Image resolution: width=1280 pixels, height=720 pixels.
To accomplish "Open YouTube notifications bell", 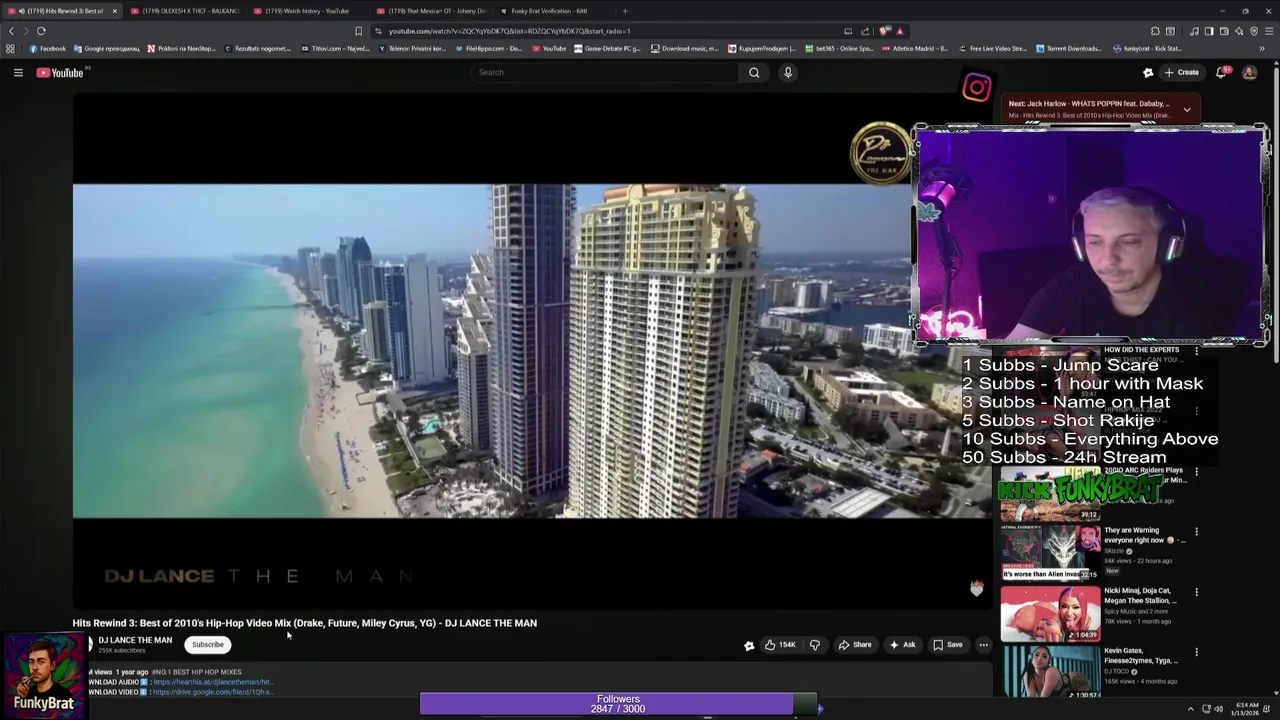I will click(x=1220, y=72).
